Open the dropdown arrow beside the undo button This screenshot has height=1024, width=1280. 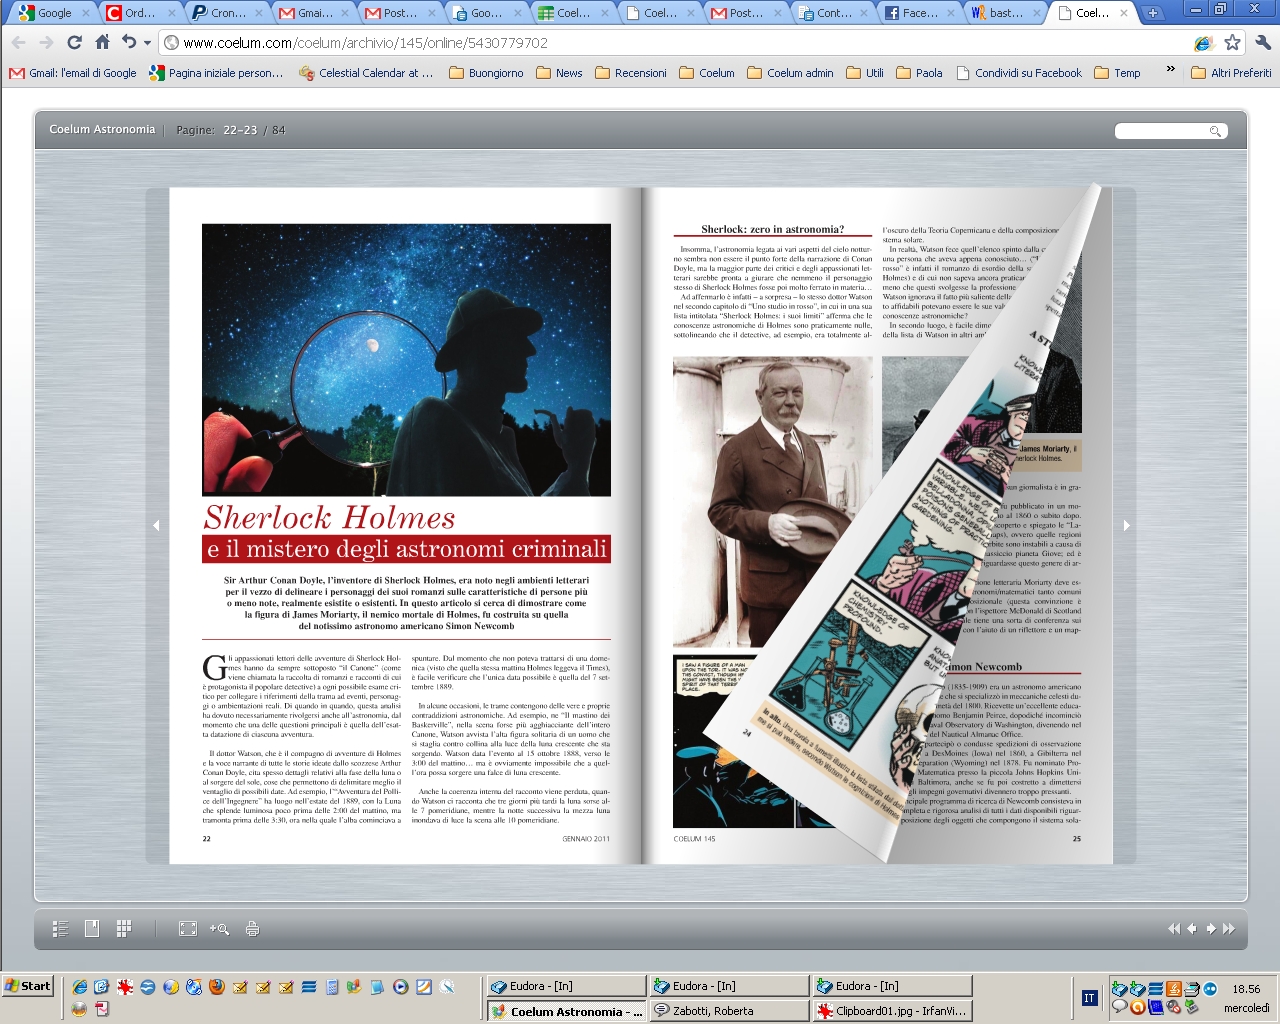(147, 43)
